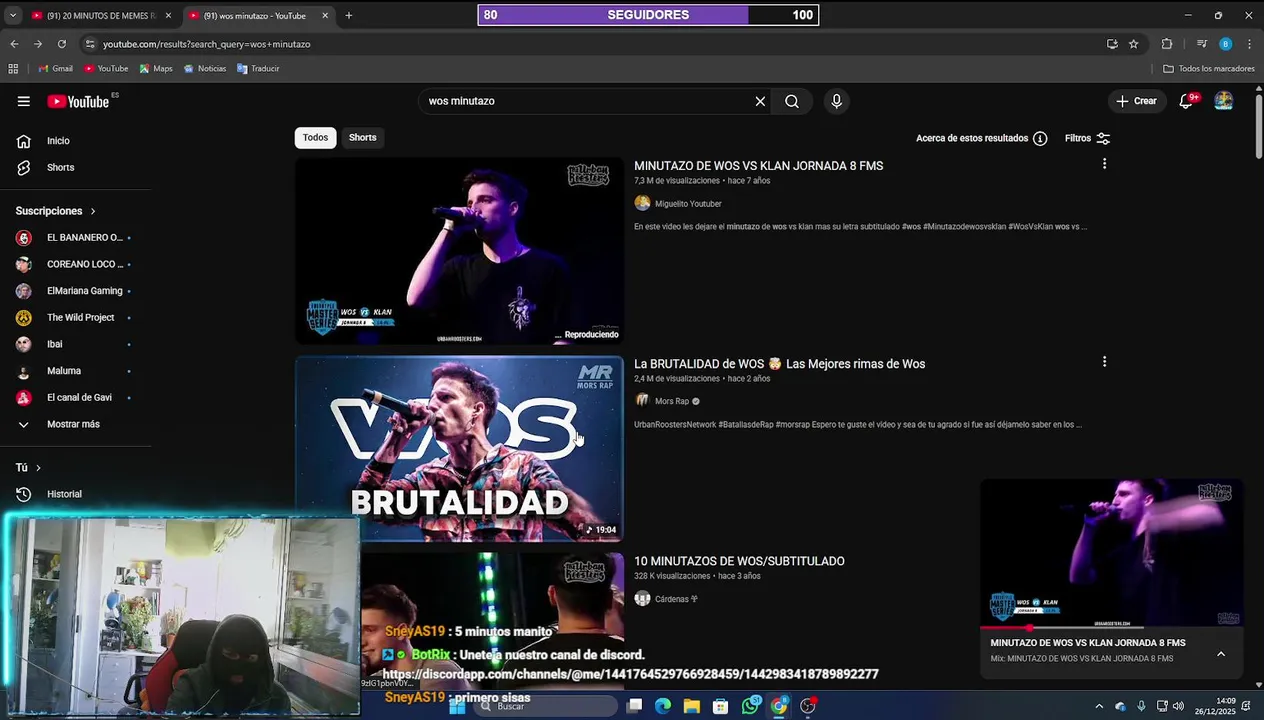Screen dimensions: 1264x720
Task: Open Miguelito Youtuber channel
Action: tap(688, 204)
